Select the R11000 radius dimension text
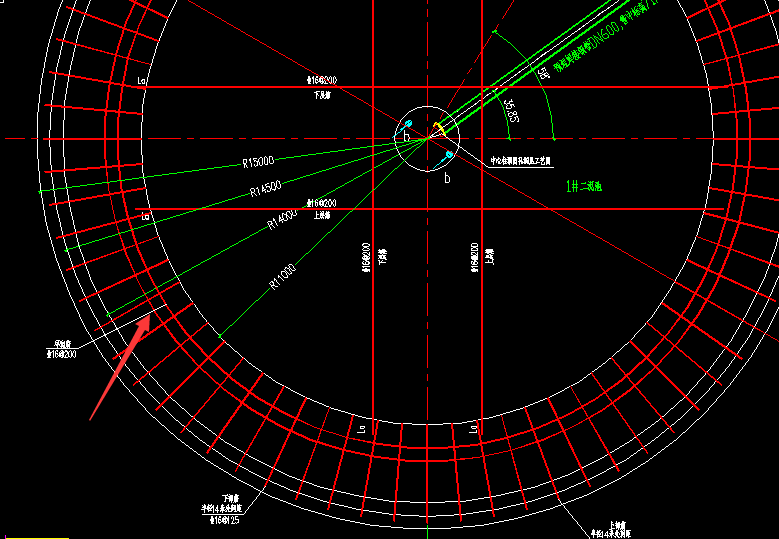 tap(283, 276)
